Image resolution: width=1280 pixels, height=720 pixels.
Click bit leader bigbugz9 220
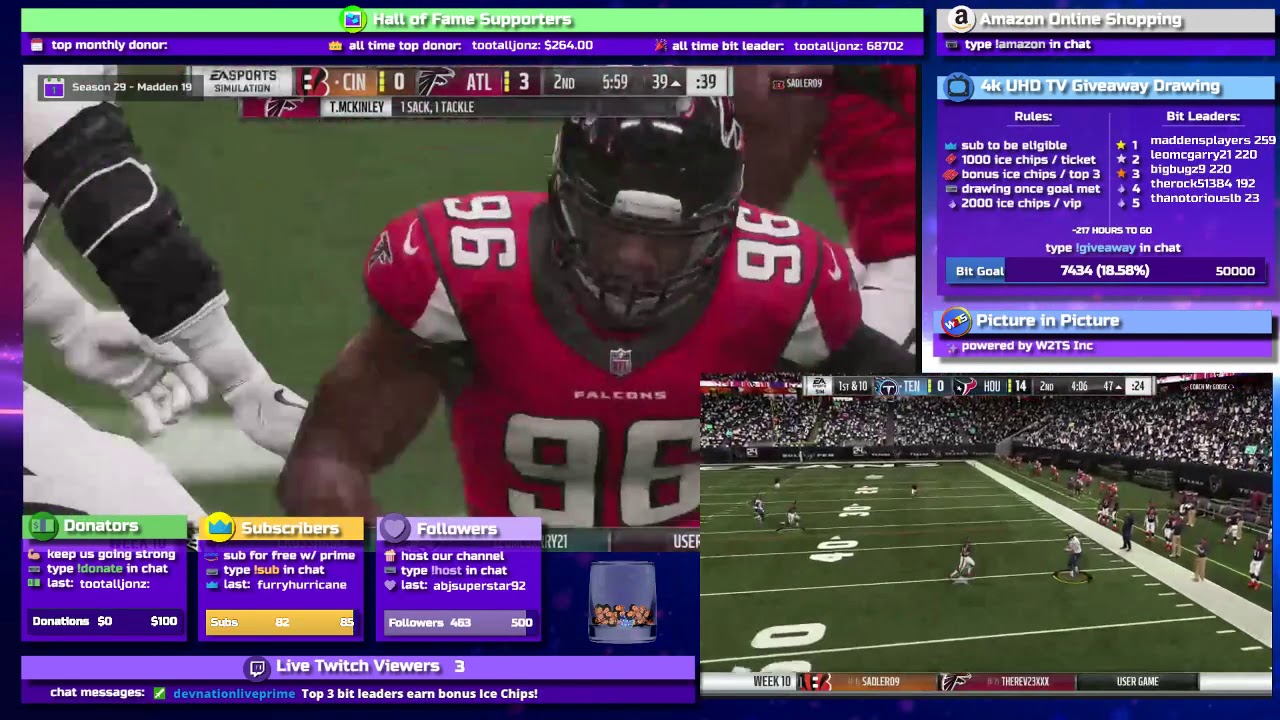(x=1190, y=169)
